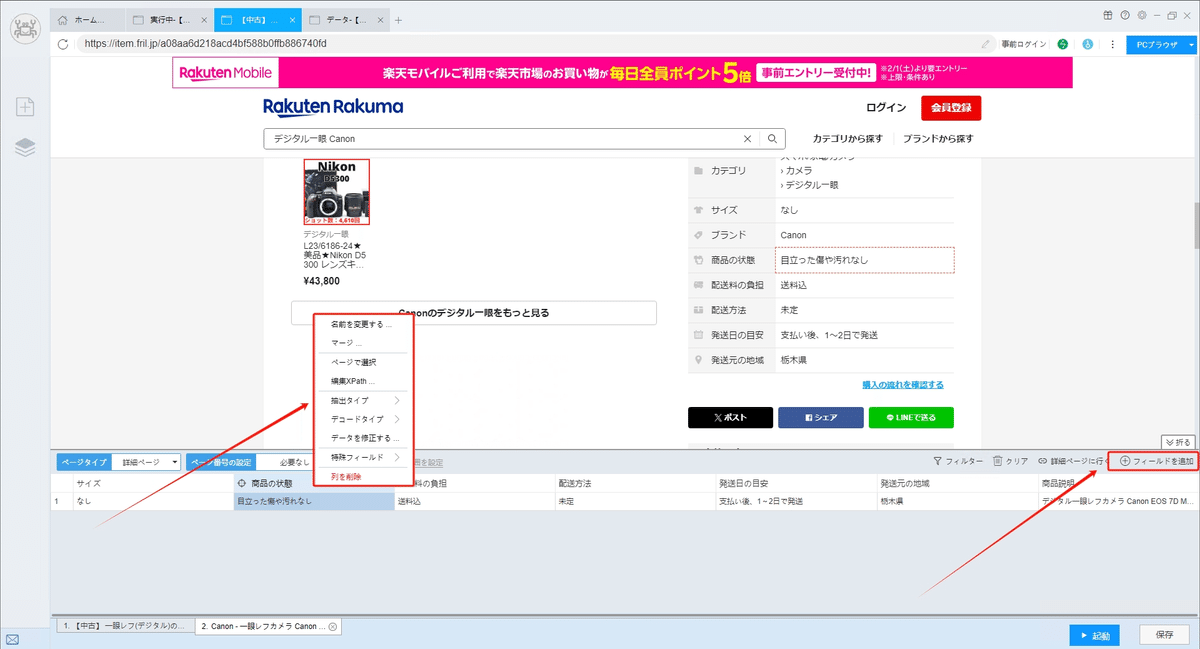Open the three-dot more options menu
The height and width of the screenshot is (649, 1200).
point(1112,44)
